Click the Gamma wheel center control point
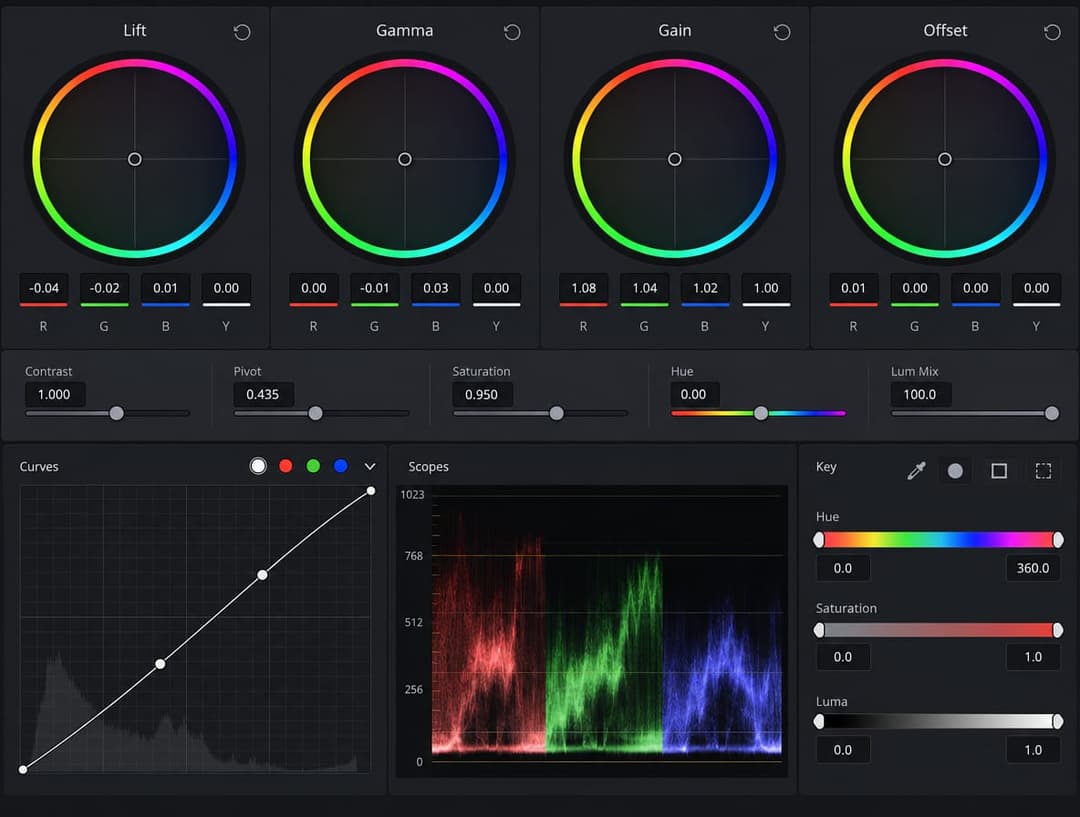The image size is (1080, 817). [405, 159]
